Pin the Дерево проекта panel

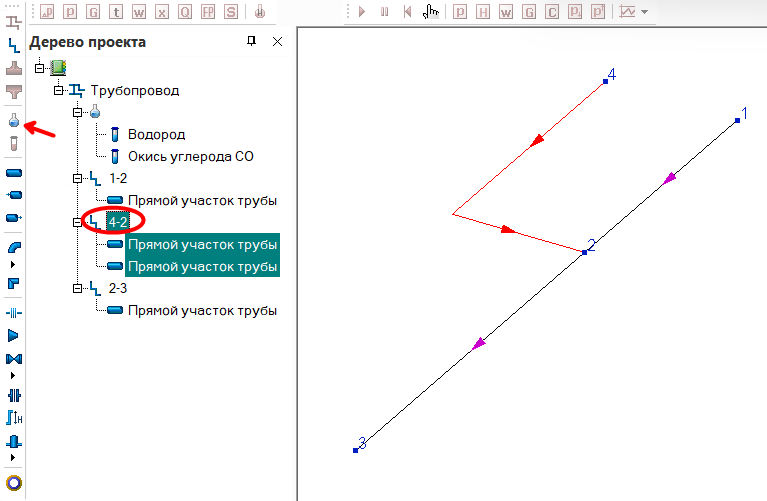coord(251,41)
